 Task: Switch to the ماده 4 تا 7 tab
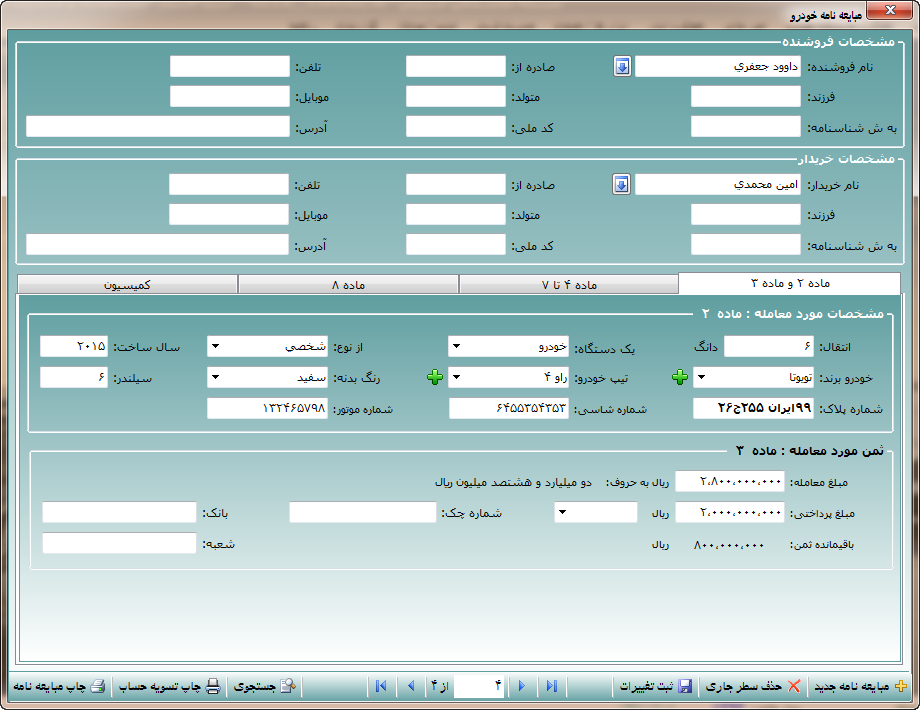pyautogui.click(x=568, y=285)
